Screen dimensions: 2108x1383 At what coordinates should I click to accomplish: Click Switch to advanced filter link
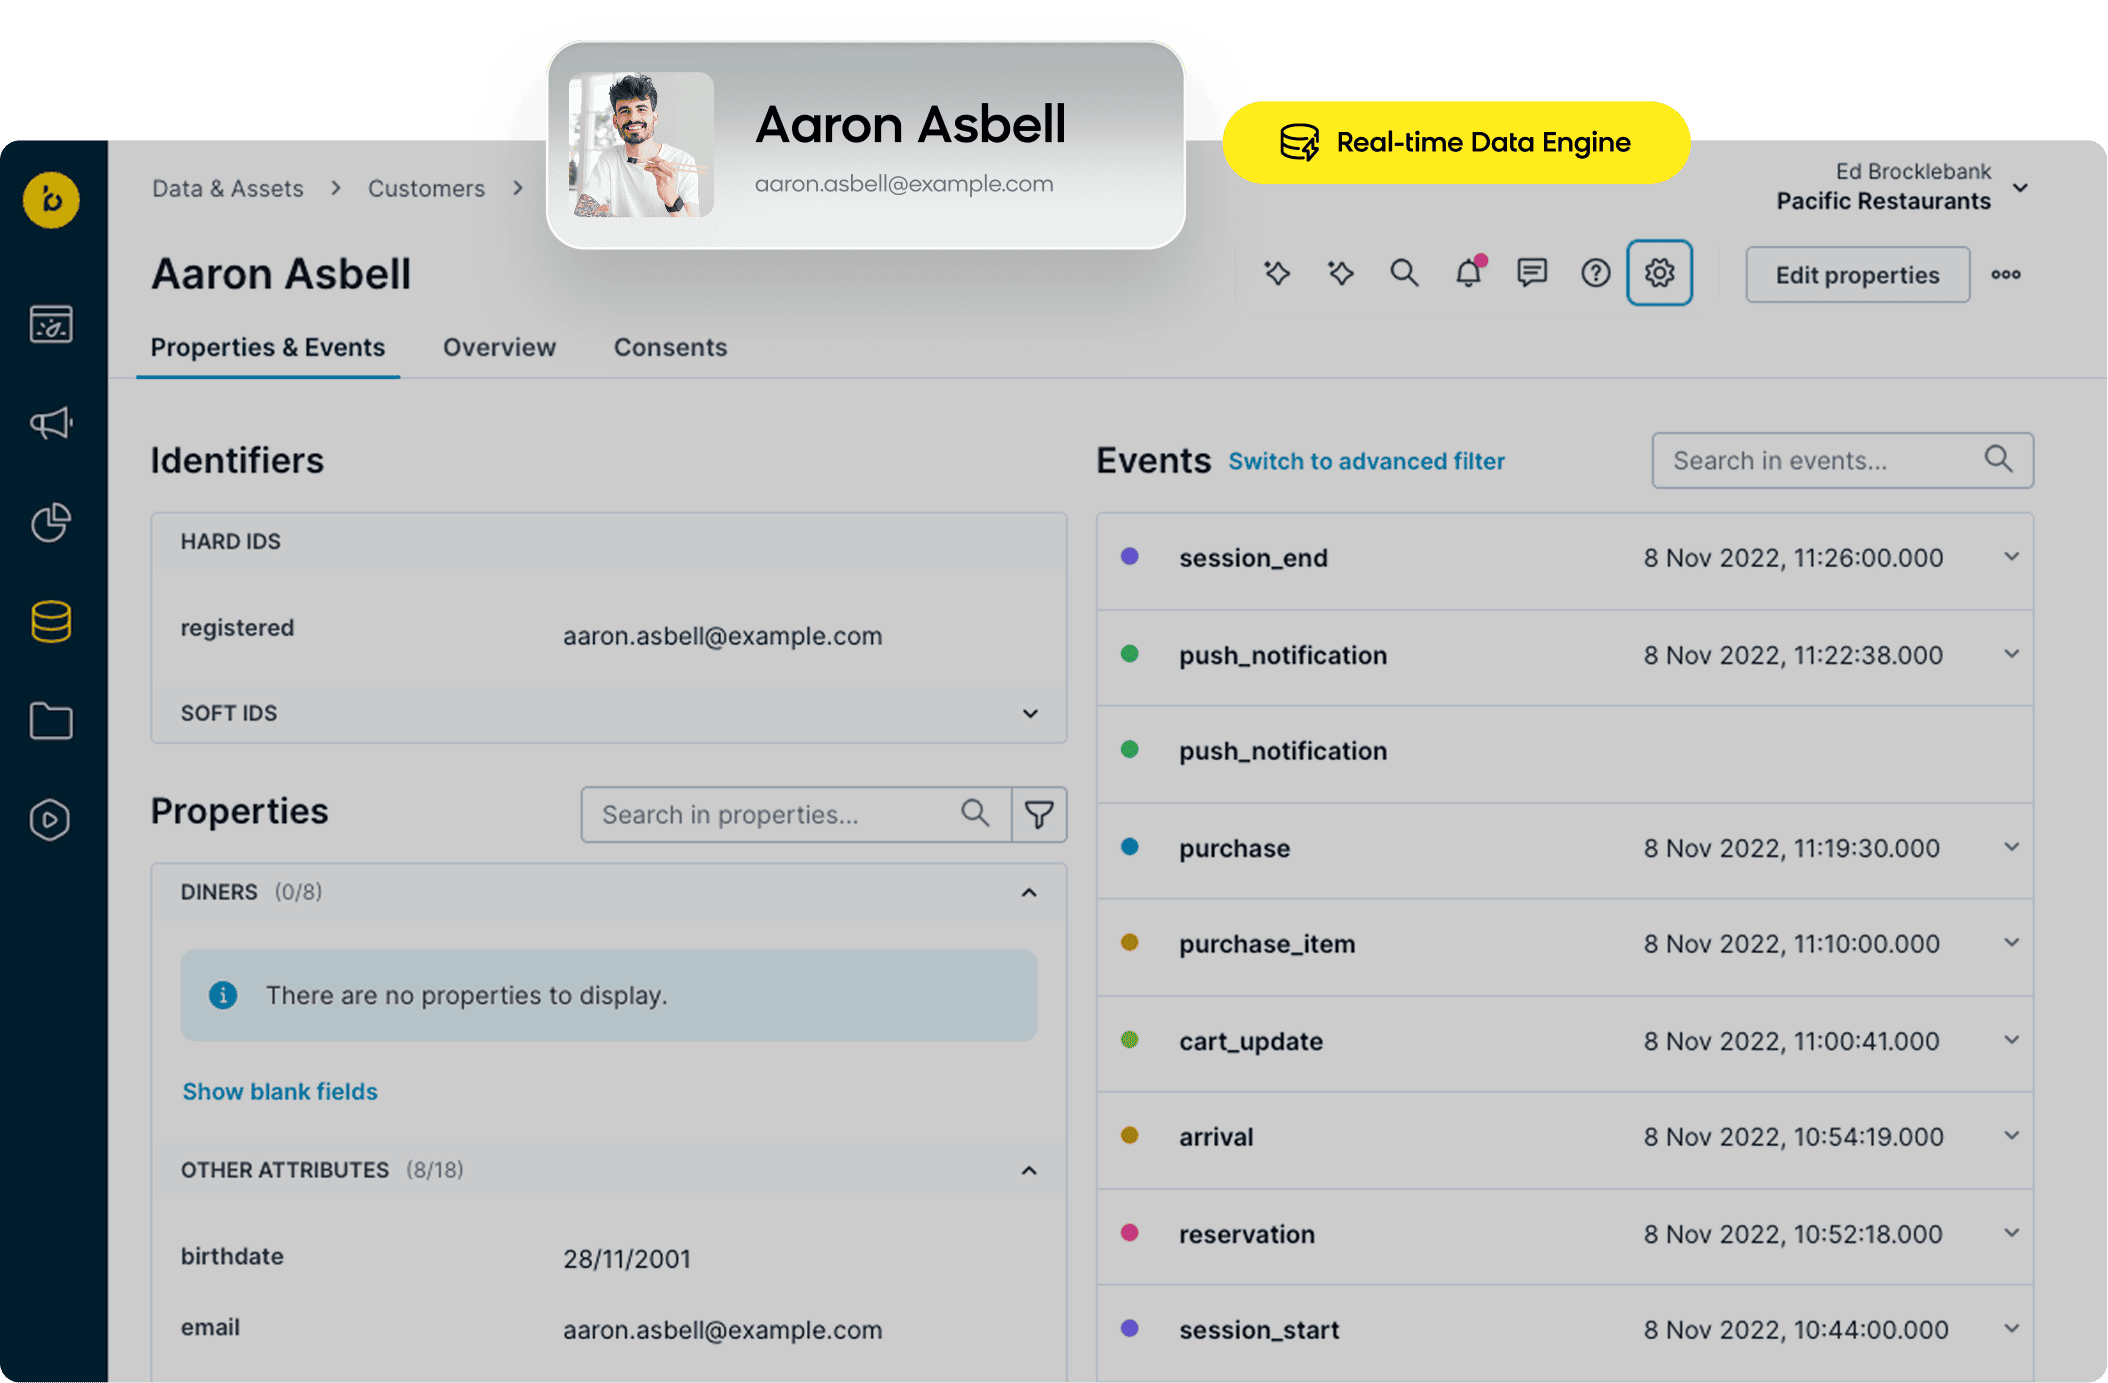point(1366,461)
